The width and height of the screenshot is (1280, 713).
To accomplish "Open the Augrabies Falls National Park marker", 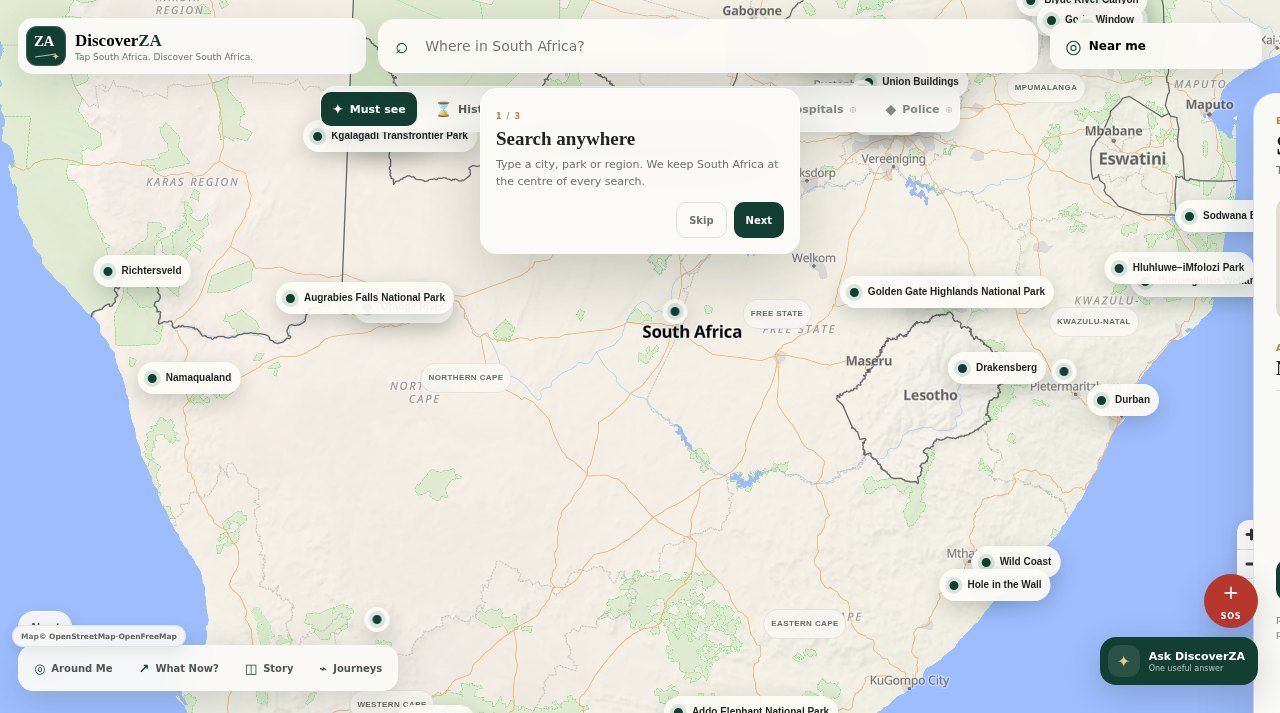I will point(365,298).
